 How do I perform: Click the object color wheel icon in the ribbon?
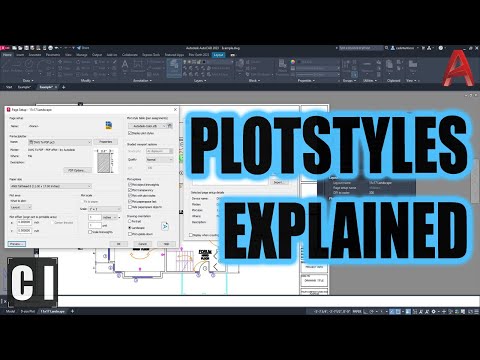[x=293, y=62]
